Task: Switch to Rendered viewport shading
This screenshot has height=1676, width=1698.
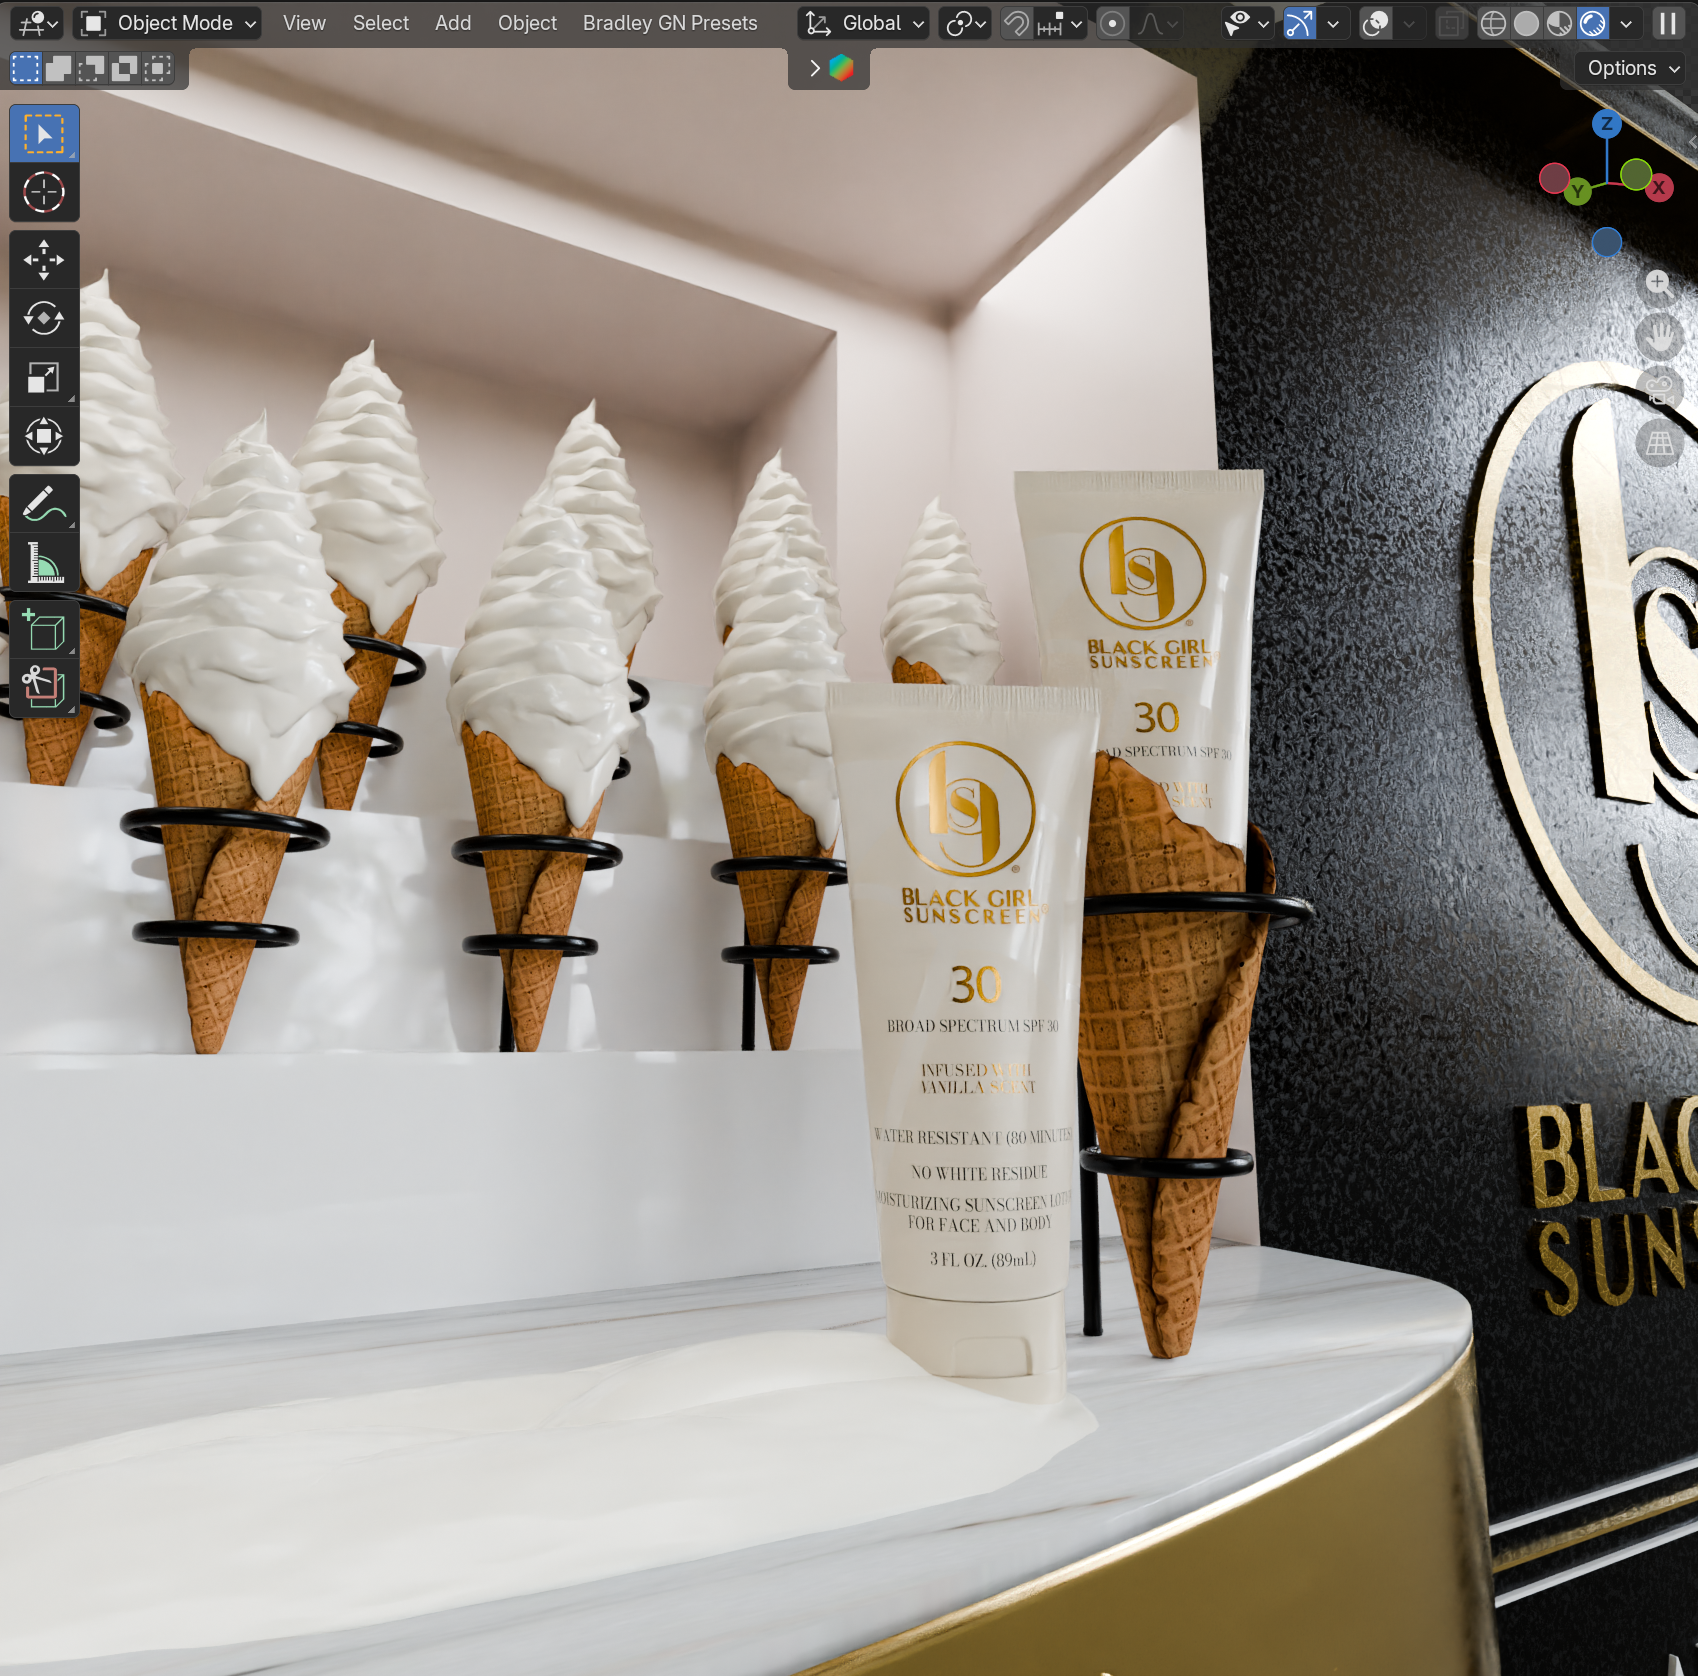Action: [x=1592, y=23]
